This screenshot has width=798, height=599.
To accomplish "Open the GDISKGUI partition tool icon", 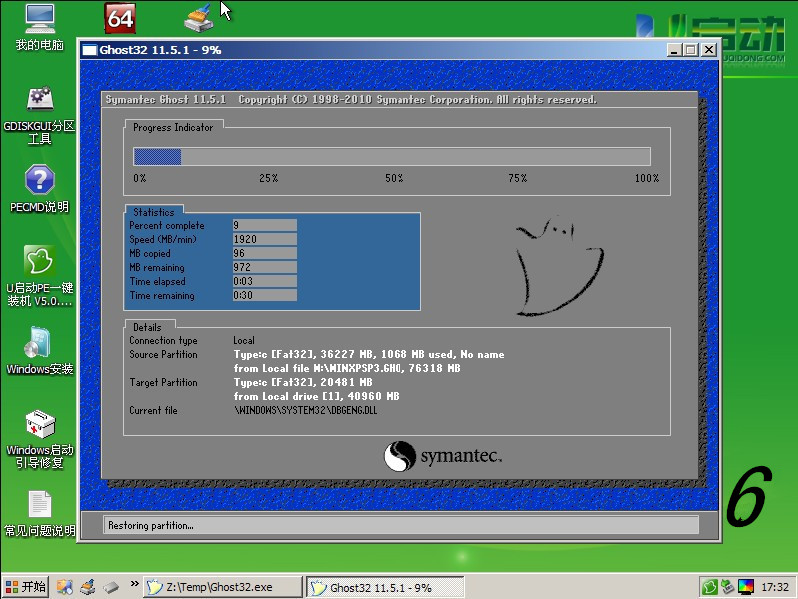I will [x=39, y=100].
